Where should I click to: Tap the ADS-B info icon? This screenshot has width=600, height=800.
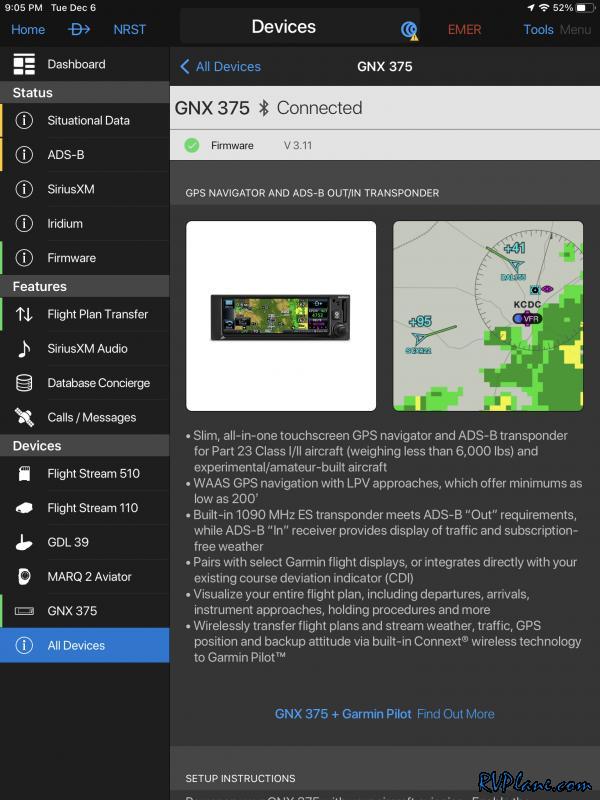coord(24,155)
